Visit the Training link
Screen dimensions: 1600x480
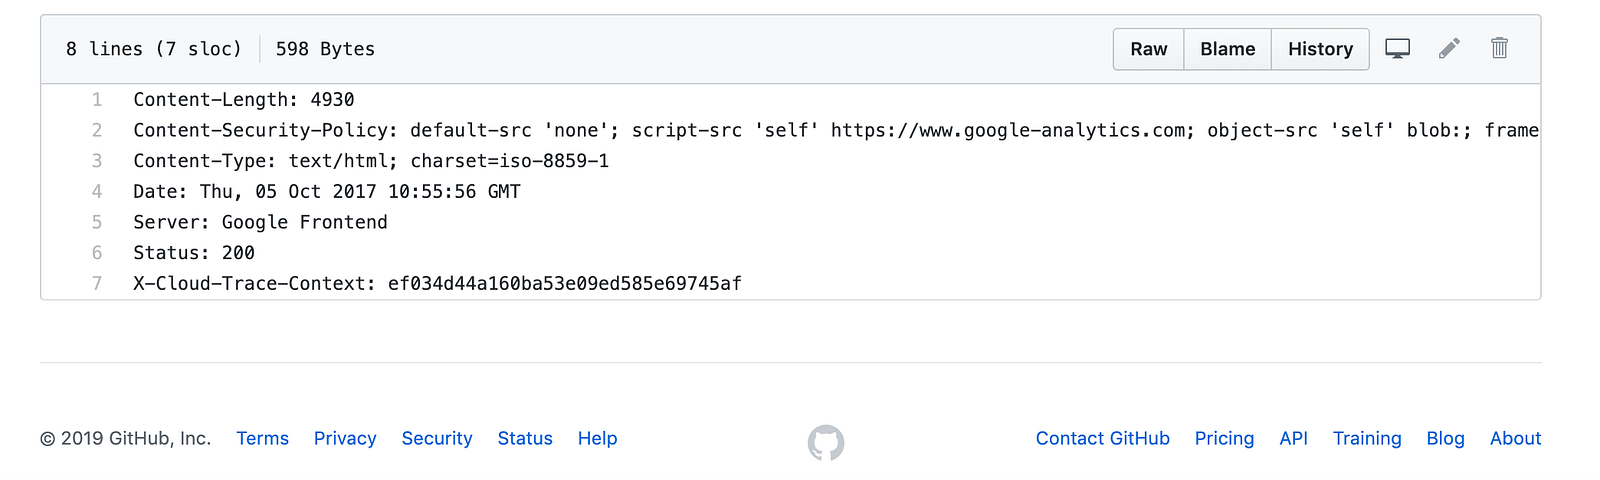pyautogui.click(x=1367, y=438)
